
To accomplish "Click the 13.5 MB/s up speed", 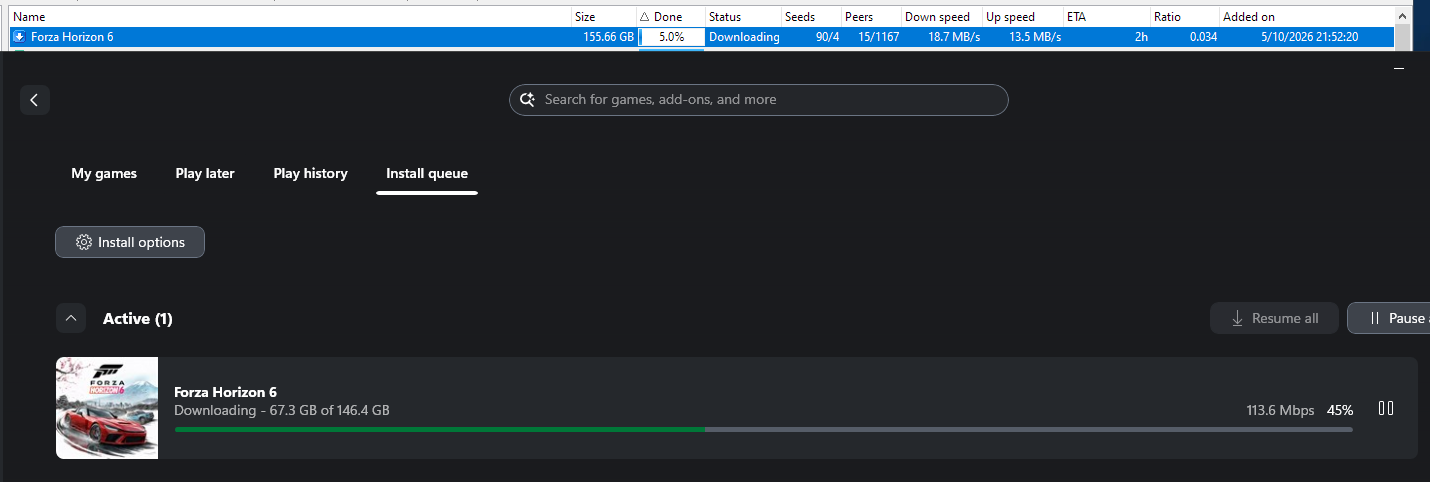I will [1035, 37].
